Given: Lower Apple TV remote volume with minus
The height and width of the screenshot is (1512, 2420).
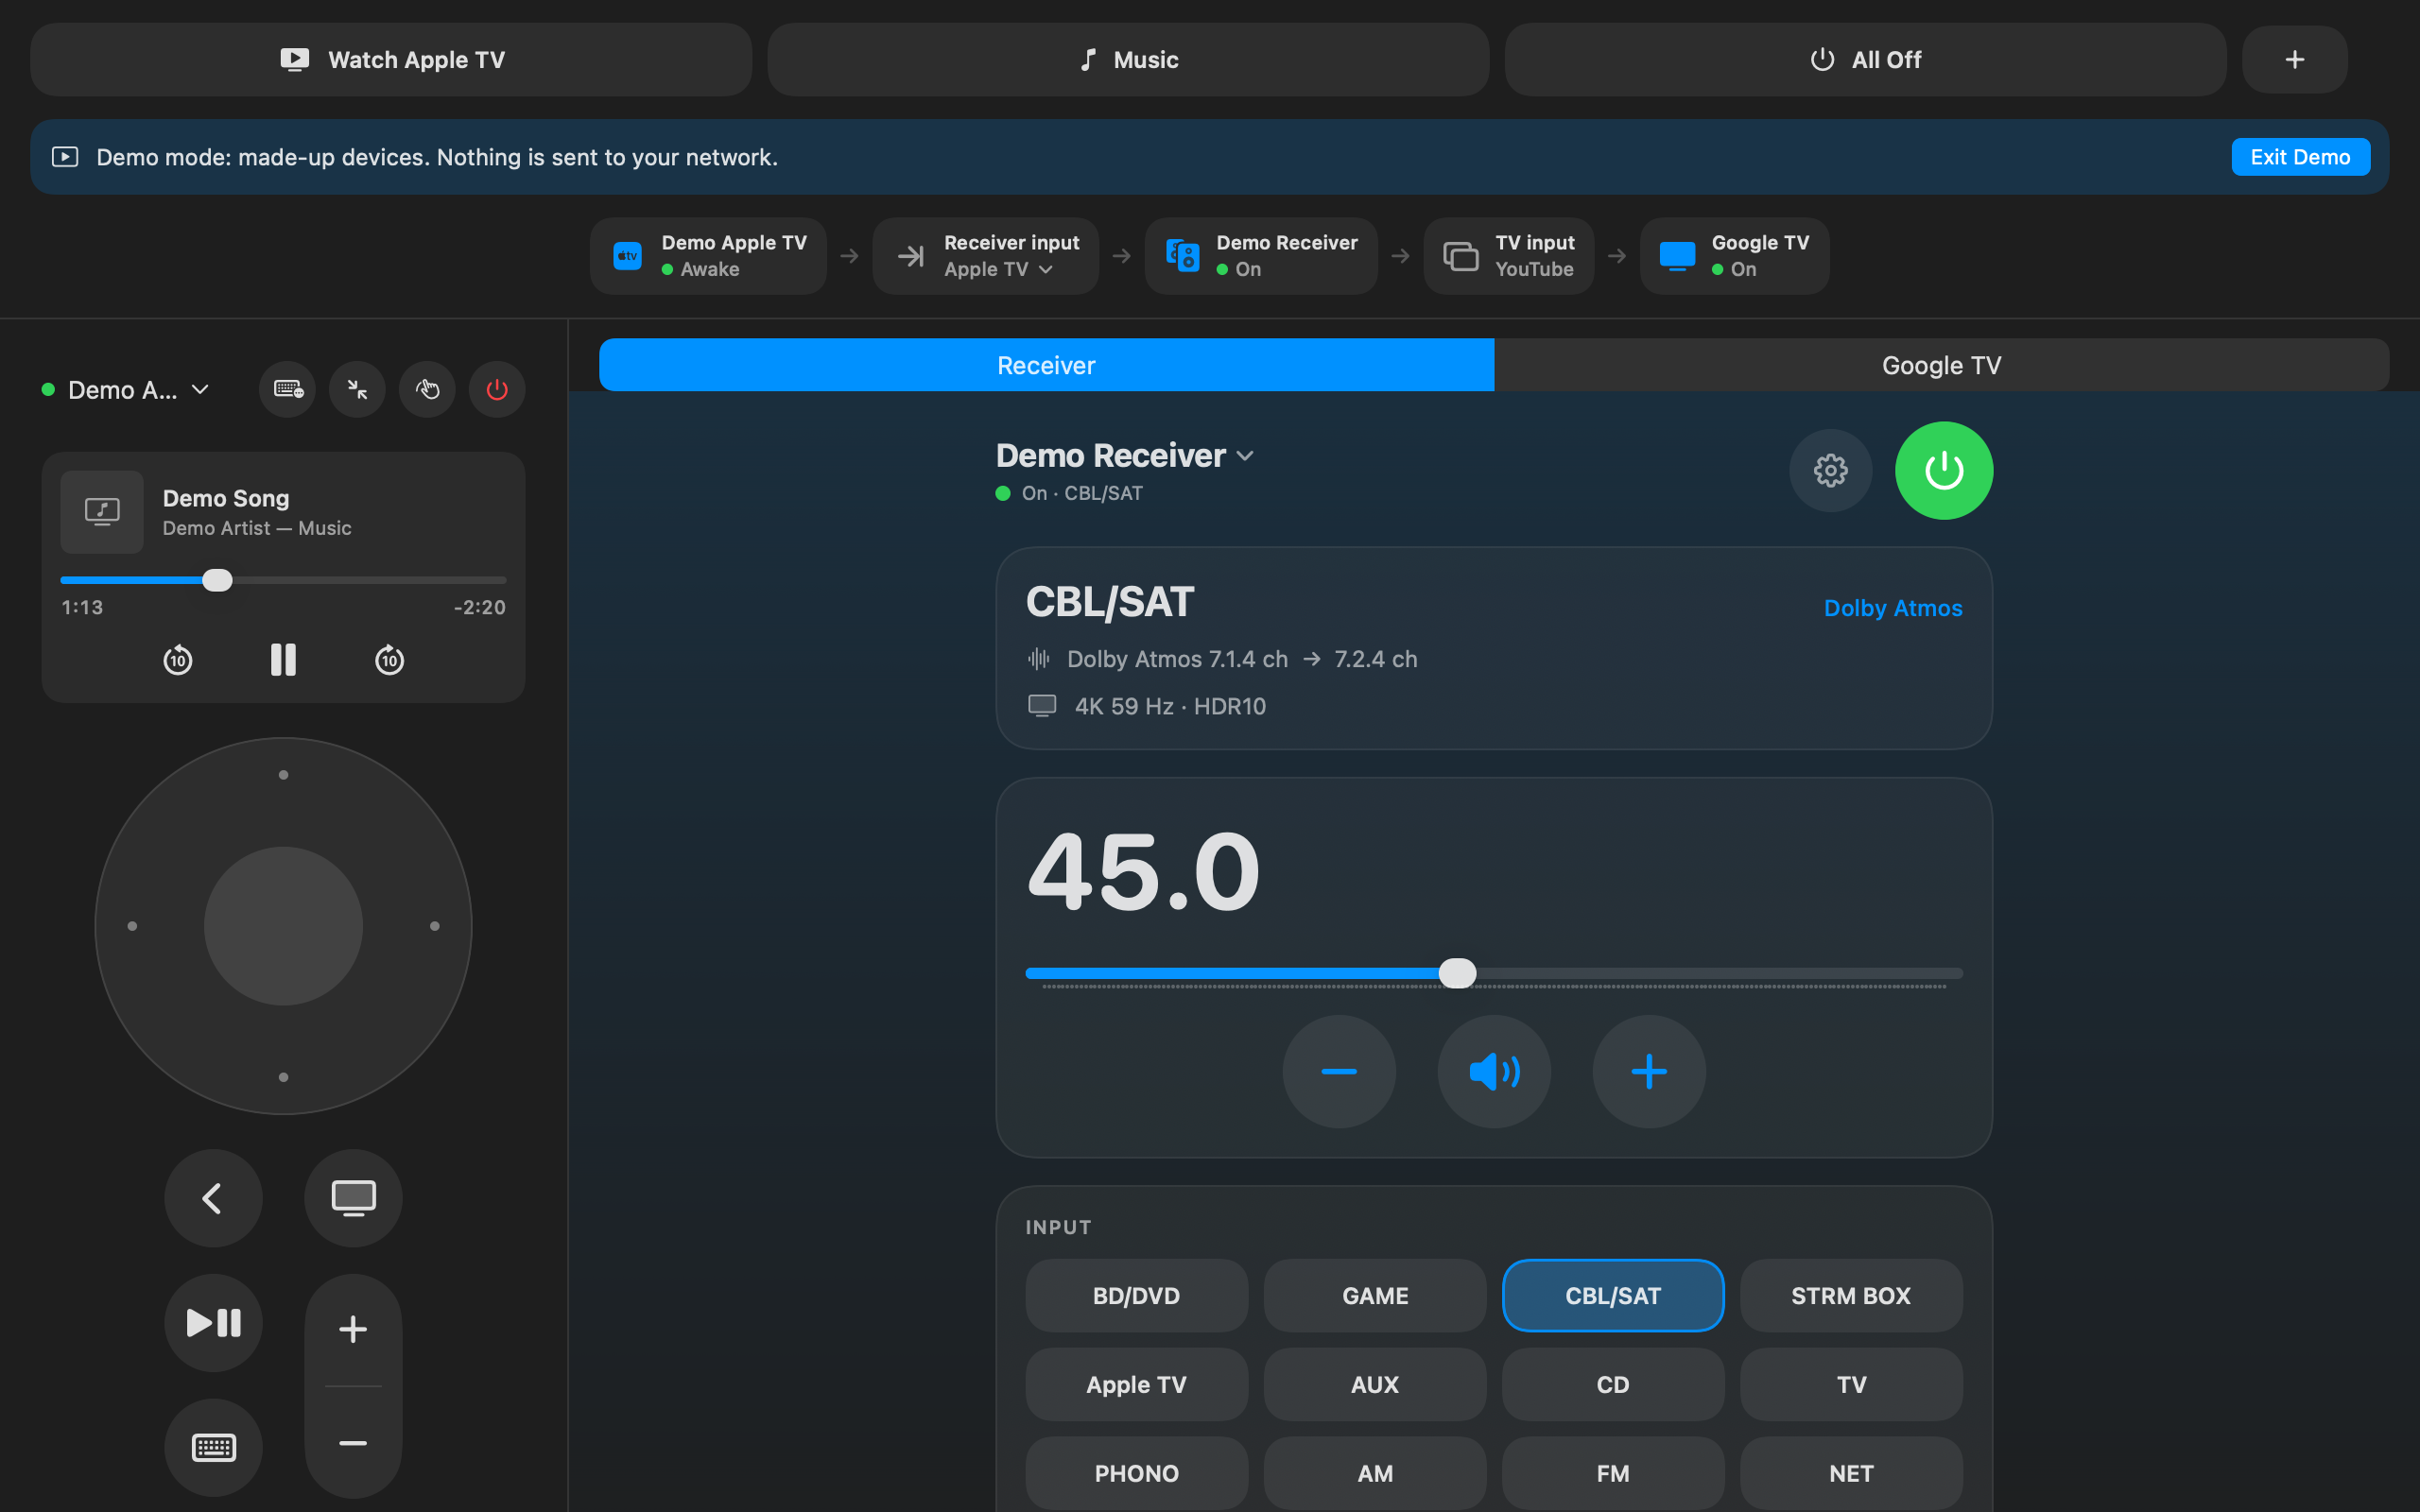Looking at the screenshot, I should click(353, 1443).
